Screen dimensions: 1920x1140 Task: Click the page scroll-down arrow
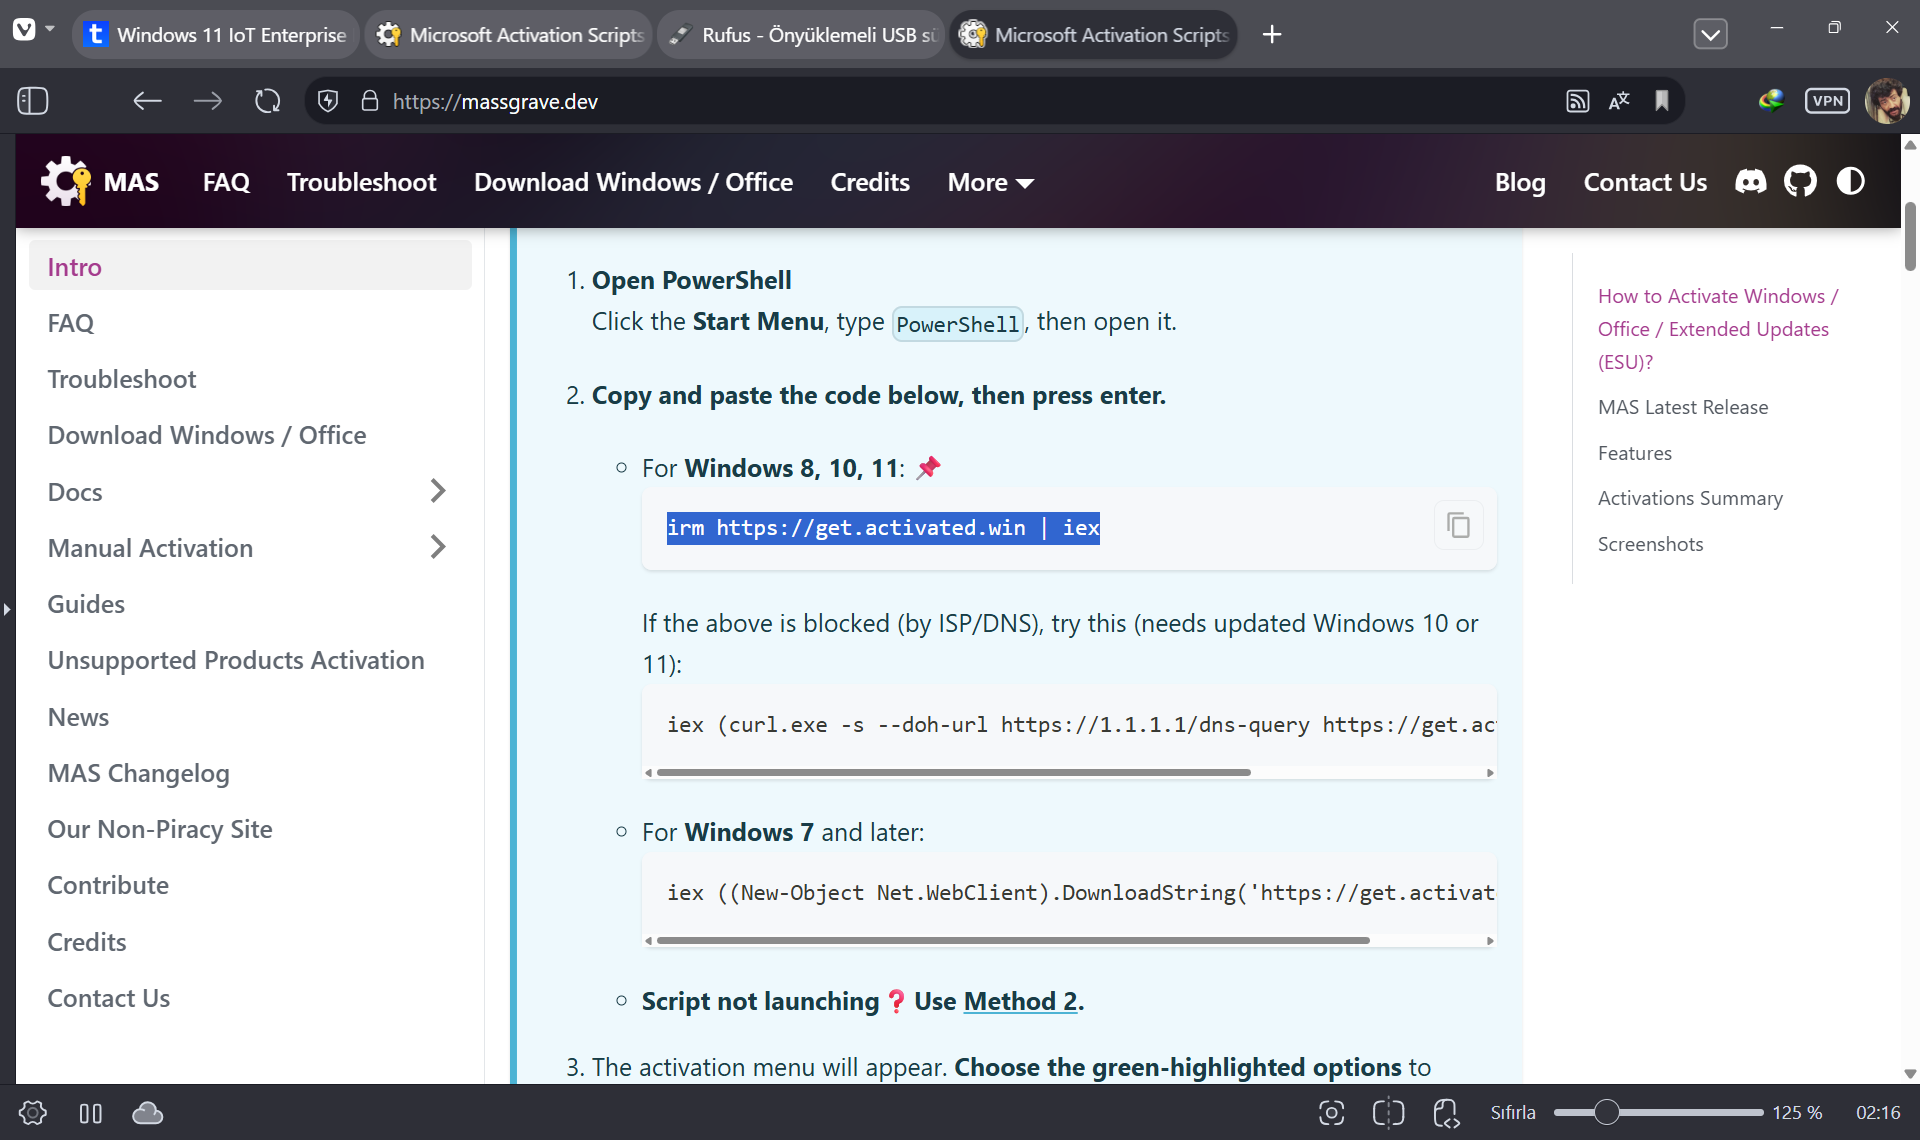click(1910, 1074)
